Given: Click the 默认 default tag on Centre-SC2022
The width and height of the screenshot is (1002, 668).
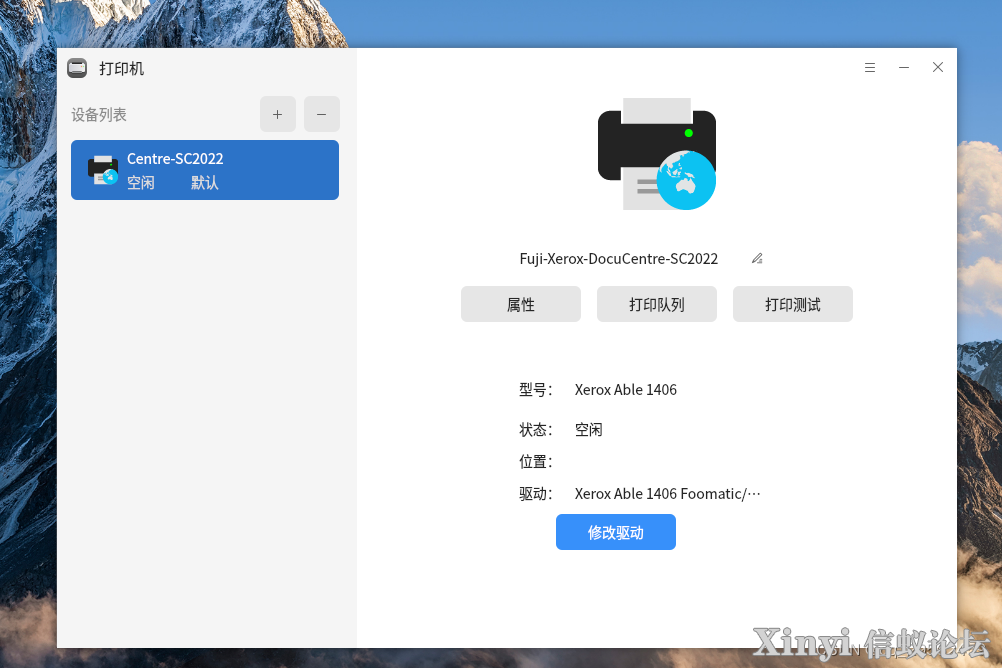Looking at the screenshot, I should pyautogui.click(x=204, y=183).
